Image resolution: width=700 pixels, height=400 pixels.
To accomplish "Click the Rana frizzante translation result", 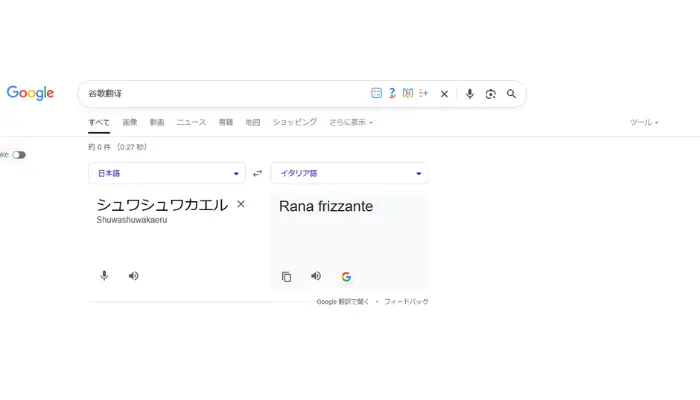I will [326, 206].
